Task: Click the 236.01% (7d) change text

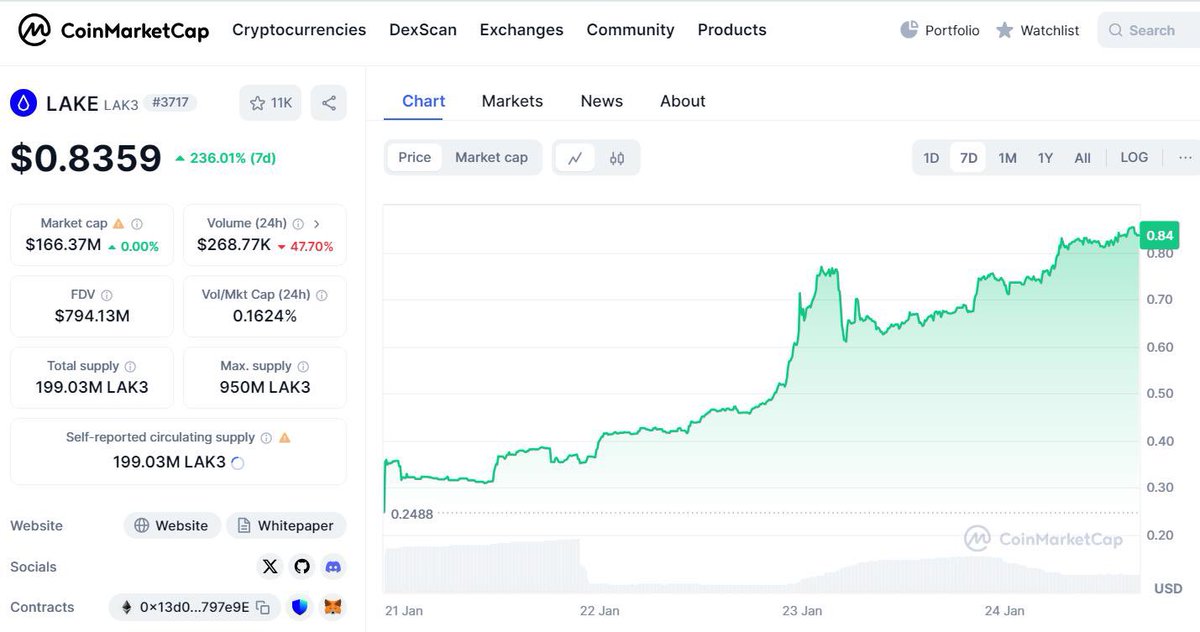Action: click(x=233, y=158)
